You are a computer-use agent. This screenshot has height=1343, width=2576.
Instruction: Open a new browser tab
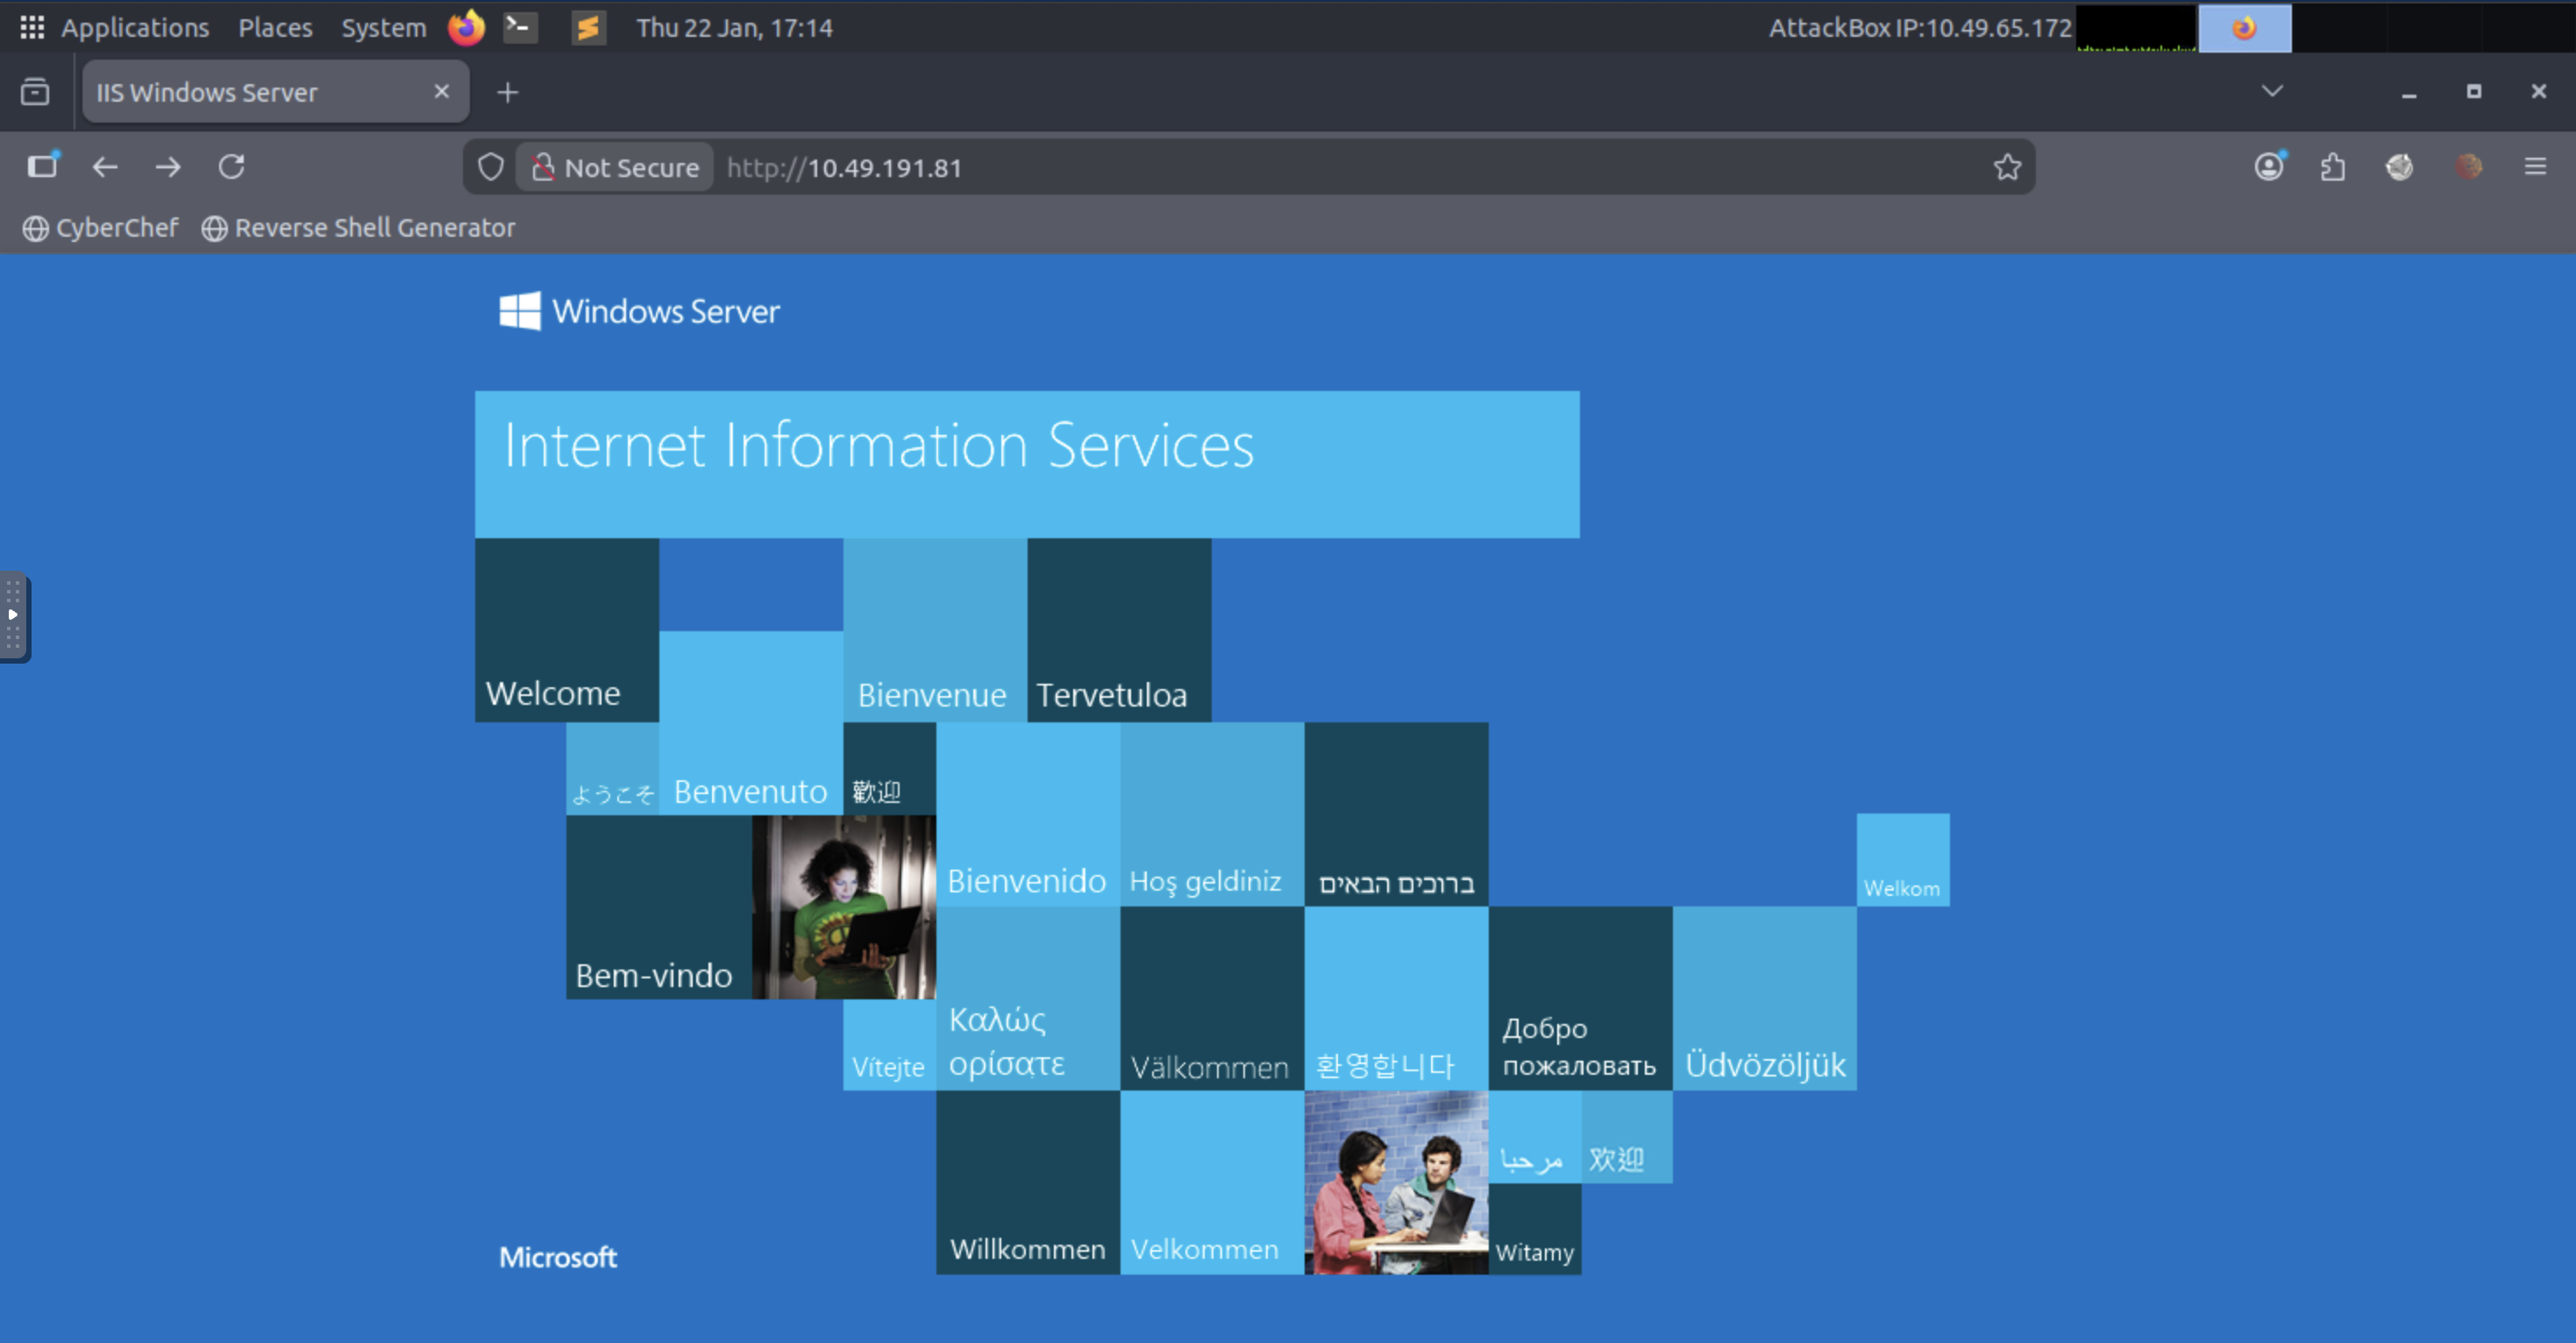[x=508, y=93]
